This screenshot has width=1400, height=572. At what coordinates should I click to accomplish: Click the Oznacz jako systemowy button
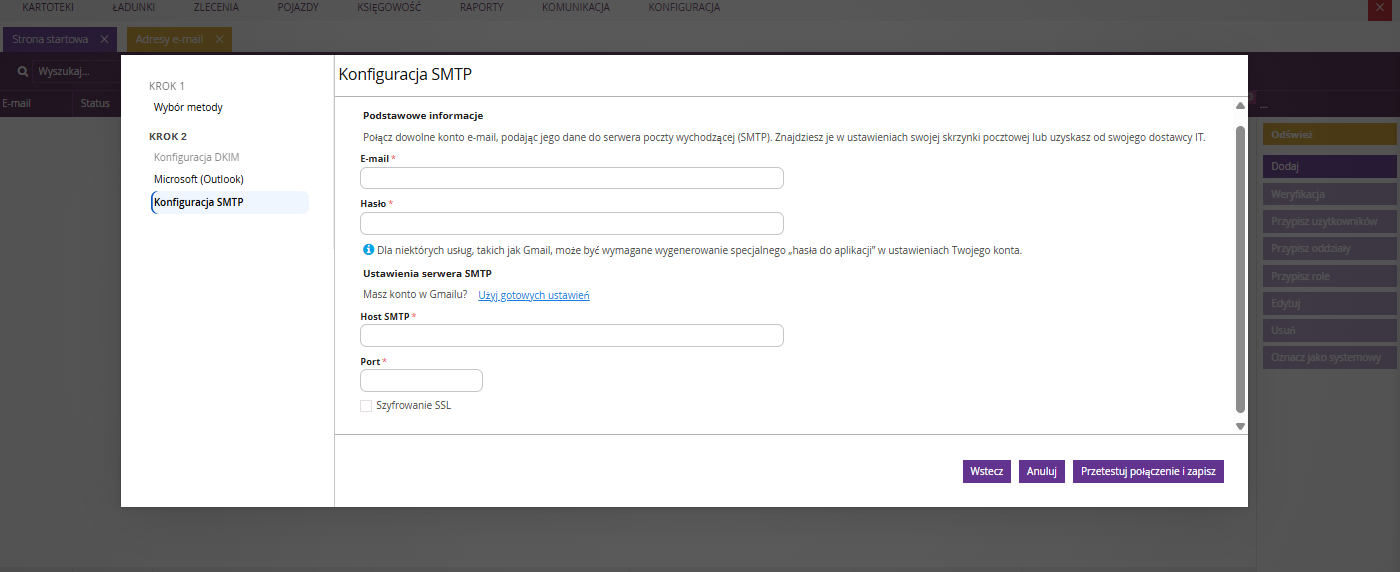(1329, 357)
